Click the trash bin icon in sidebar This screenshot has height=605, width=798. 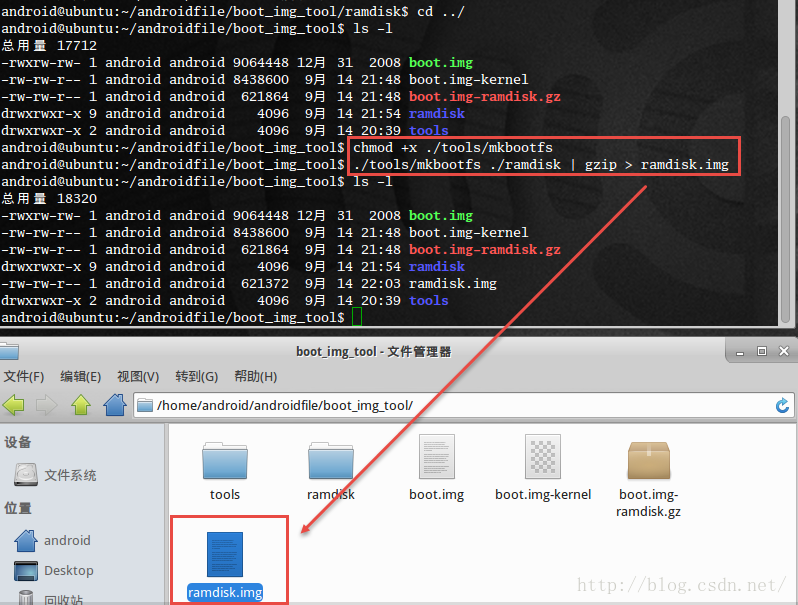click(26, 598)
